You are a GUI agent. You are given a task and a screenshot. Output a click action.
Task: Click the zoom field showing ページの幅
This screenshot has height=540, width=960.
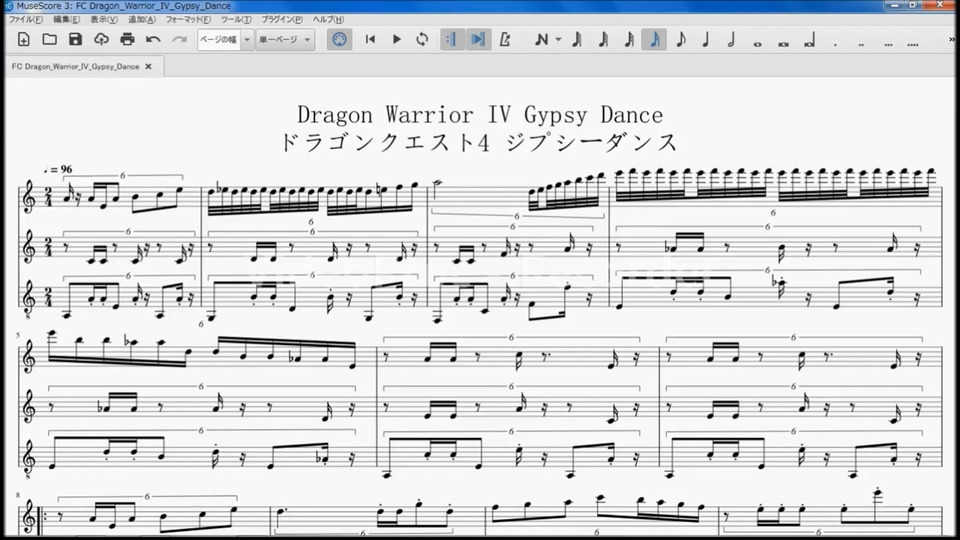point(219,40)
